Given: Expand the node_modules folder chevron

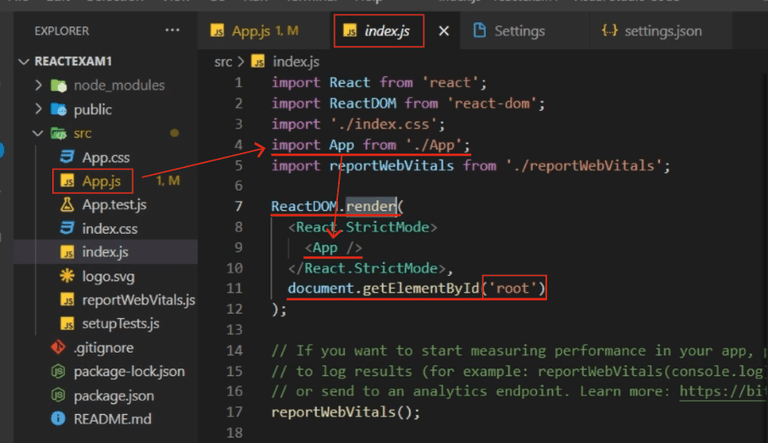Looking at the screenshot, I should (39, 85).
